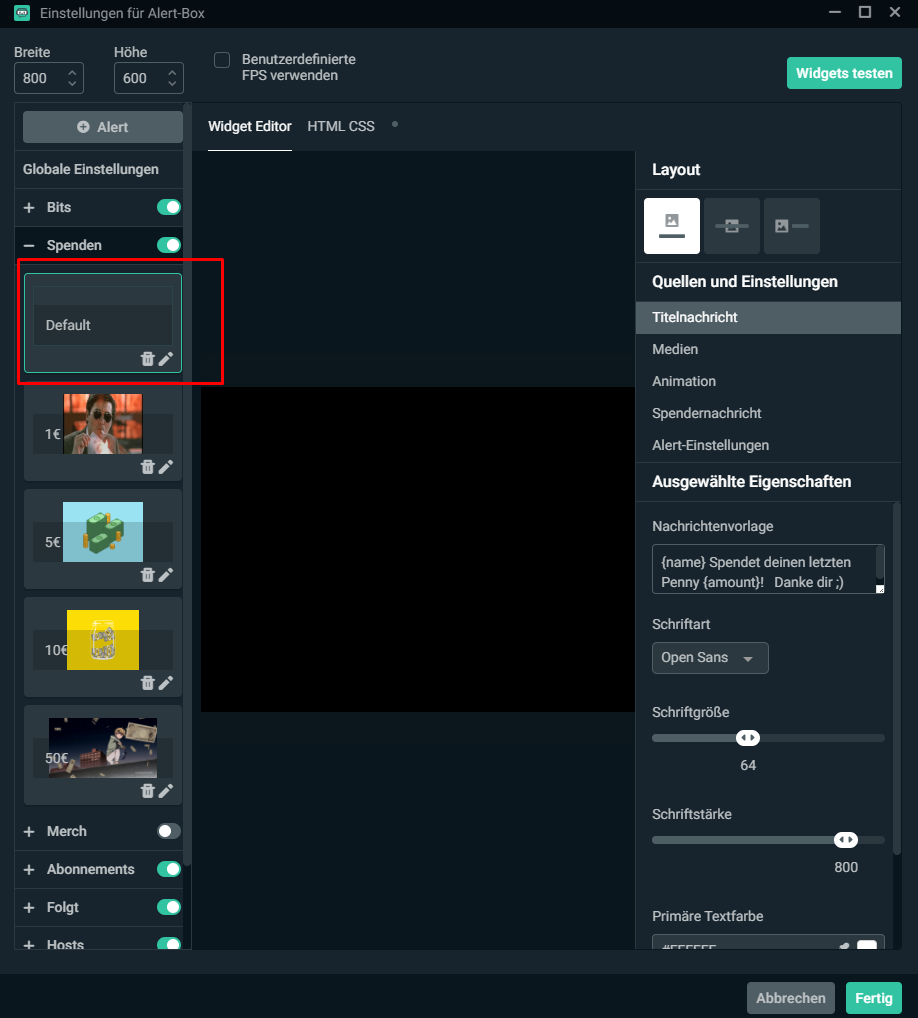Click the Widgets testen button
This screenshot has width=918, height=1018.
[844, 73]
